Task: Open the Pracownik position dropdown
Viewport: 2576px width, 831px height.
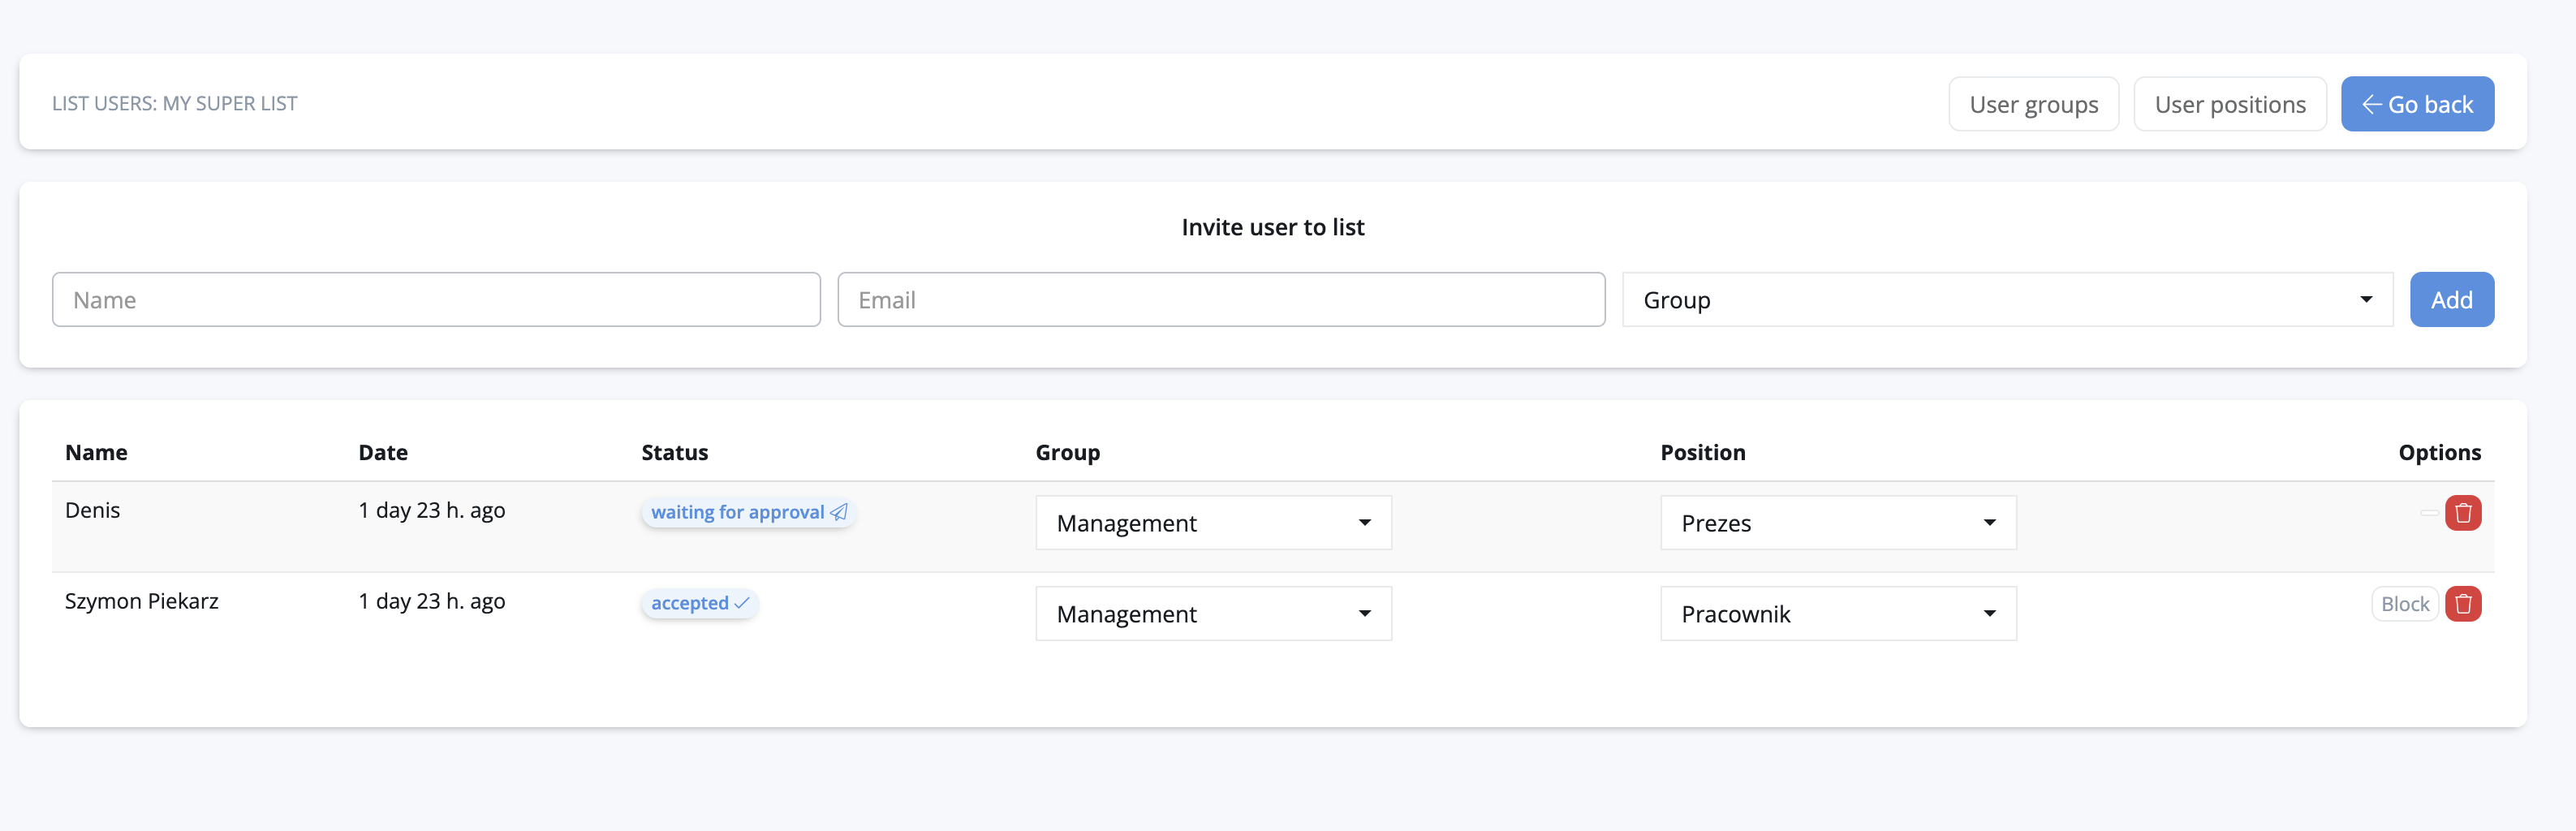Action: click(x=1837, y=614)
